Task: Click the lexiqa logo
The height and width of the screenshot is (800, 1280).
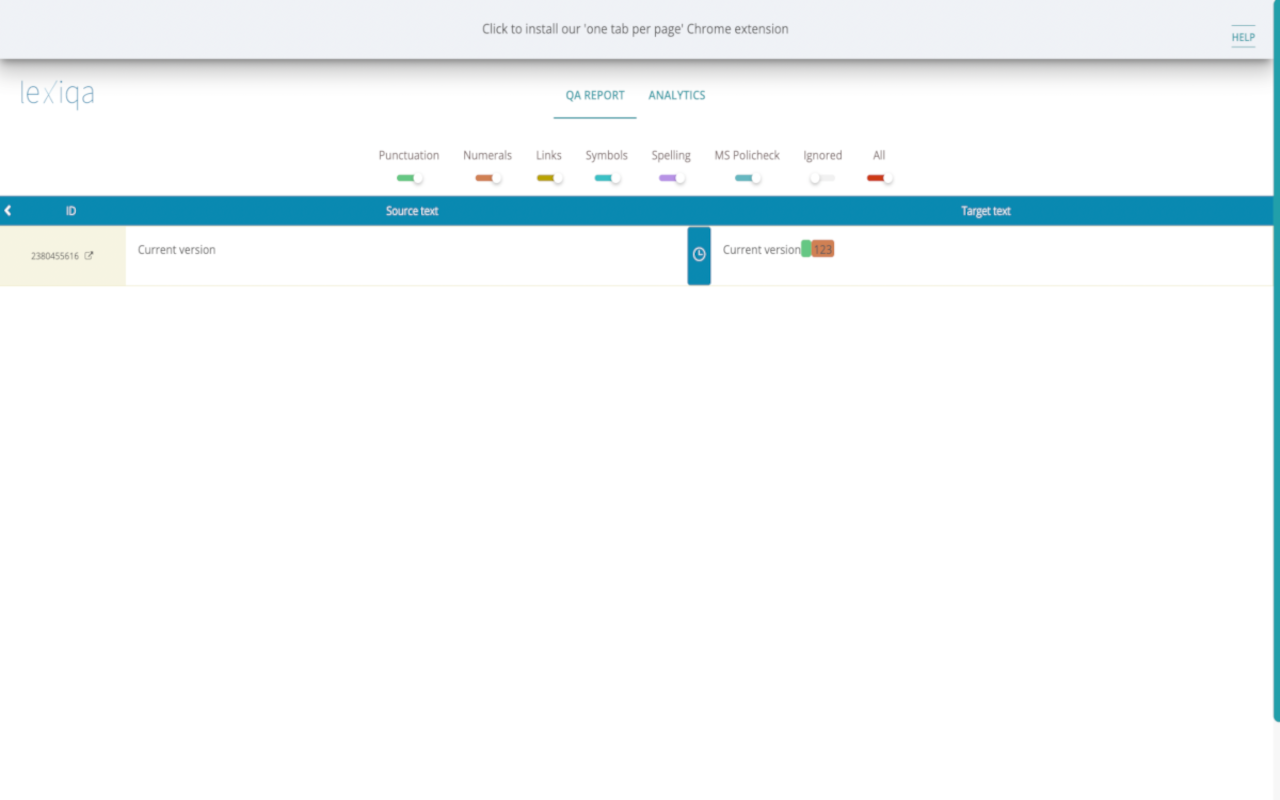Action: 57,93
